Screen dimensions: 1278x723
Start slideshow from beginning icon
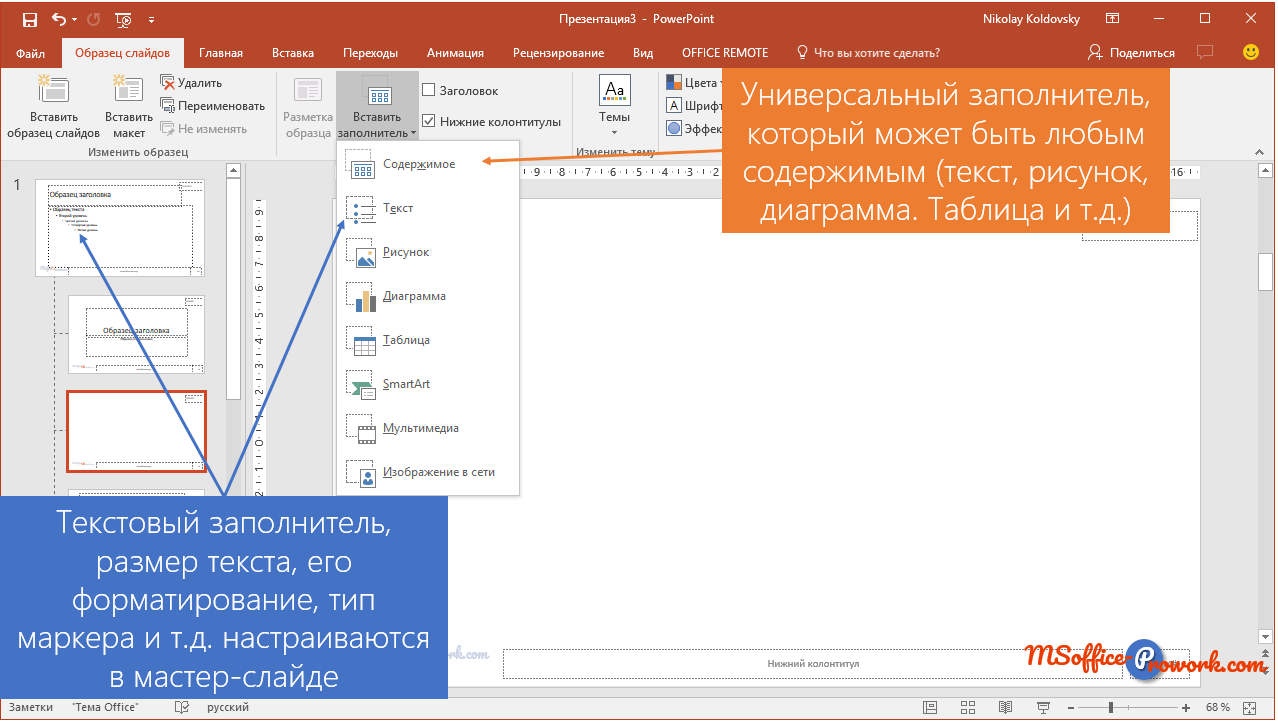tap(124, 19)
